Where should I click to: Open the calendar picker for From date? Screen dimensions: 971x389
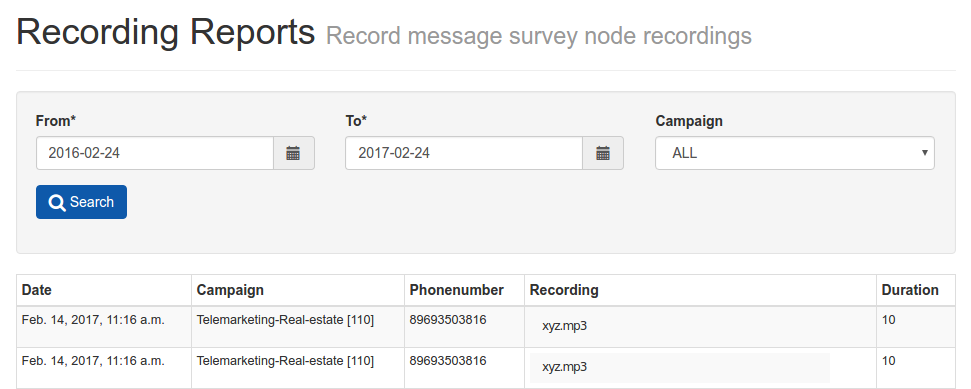pyautogui.click(x=294, y=153)
